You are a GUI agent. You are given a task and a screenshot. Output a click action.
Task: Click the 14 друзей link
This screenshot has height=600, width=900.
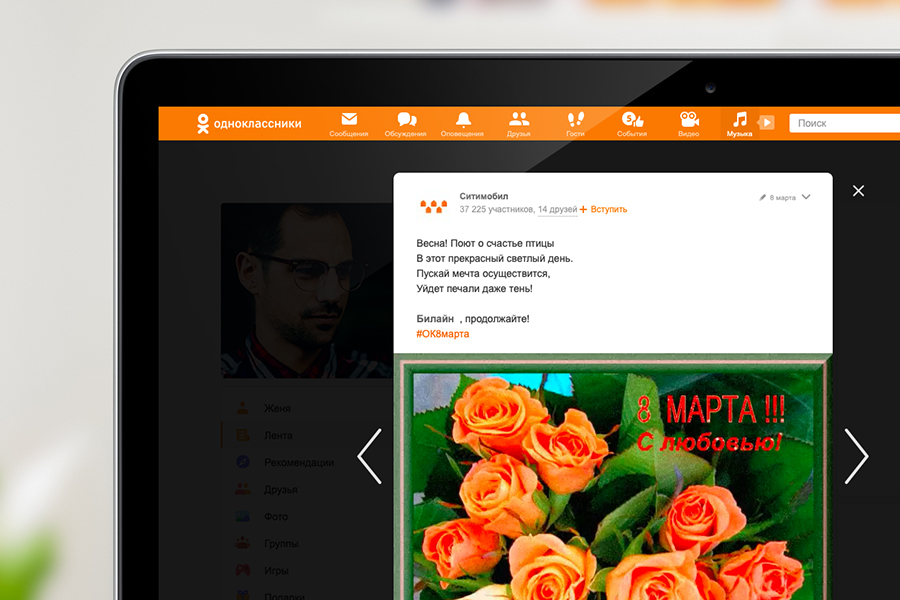(x=557, y=210)
